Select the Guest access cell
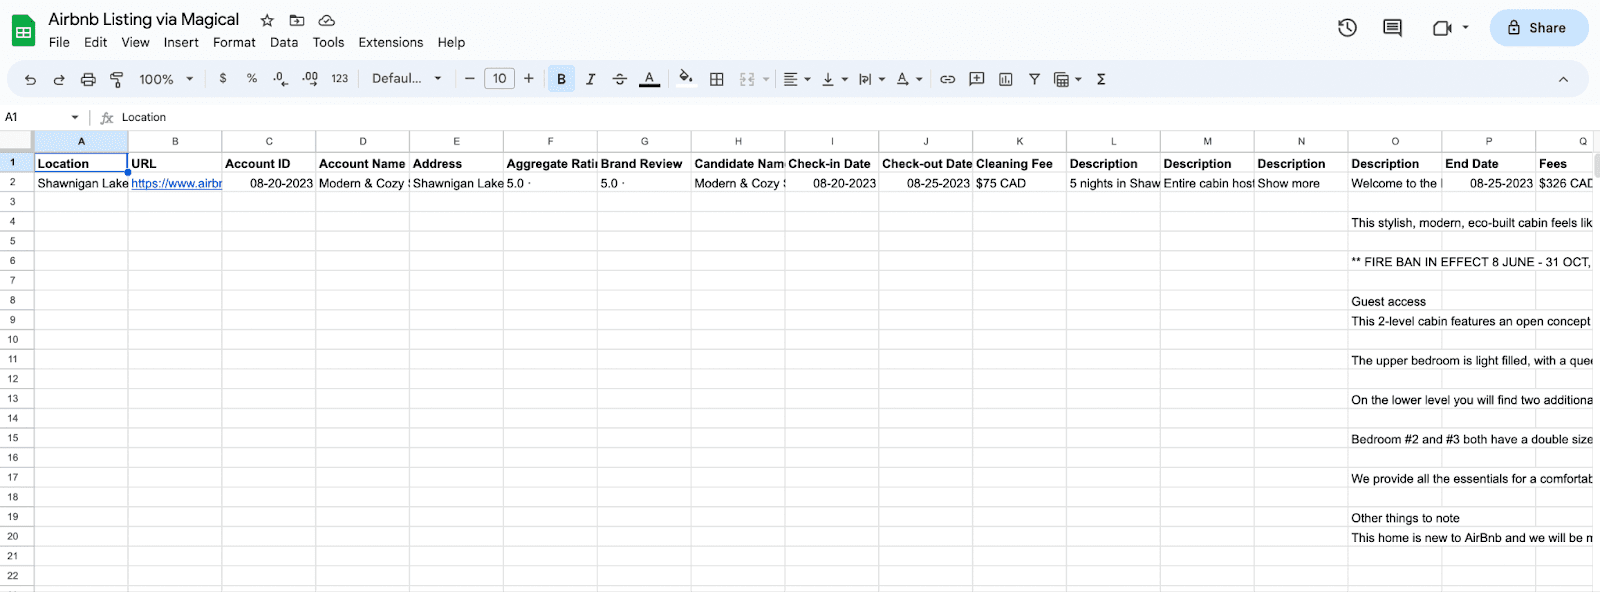The width and height of the screenshot is (1600, 592). pos(1394,301)
